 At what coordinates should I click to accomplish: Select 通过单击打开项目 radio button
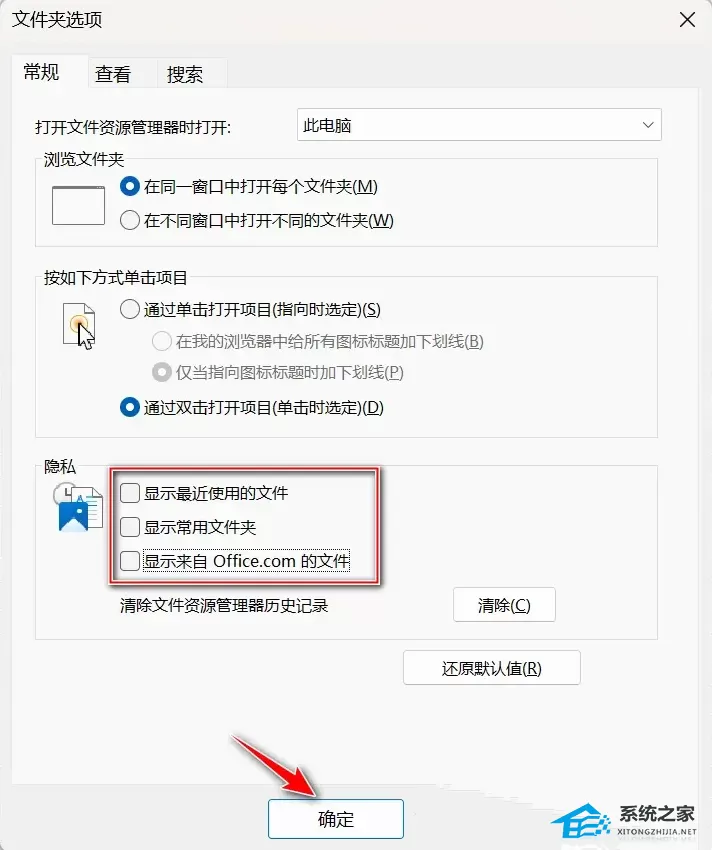coord(130,310)
